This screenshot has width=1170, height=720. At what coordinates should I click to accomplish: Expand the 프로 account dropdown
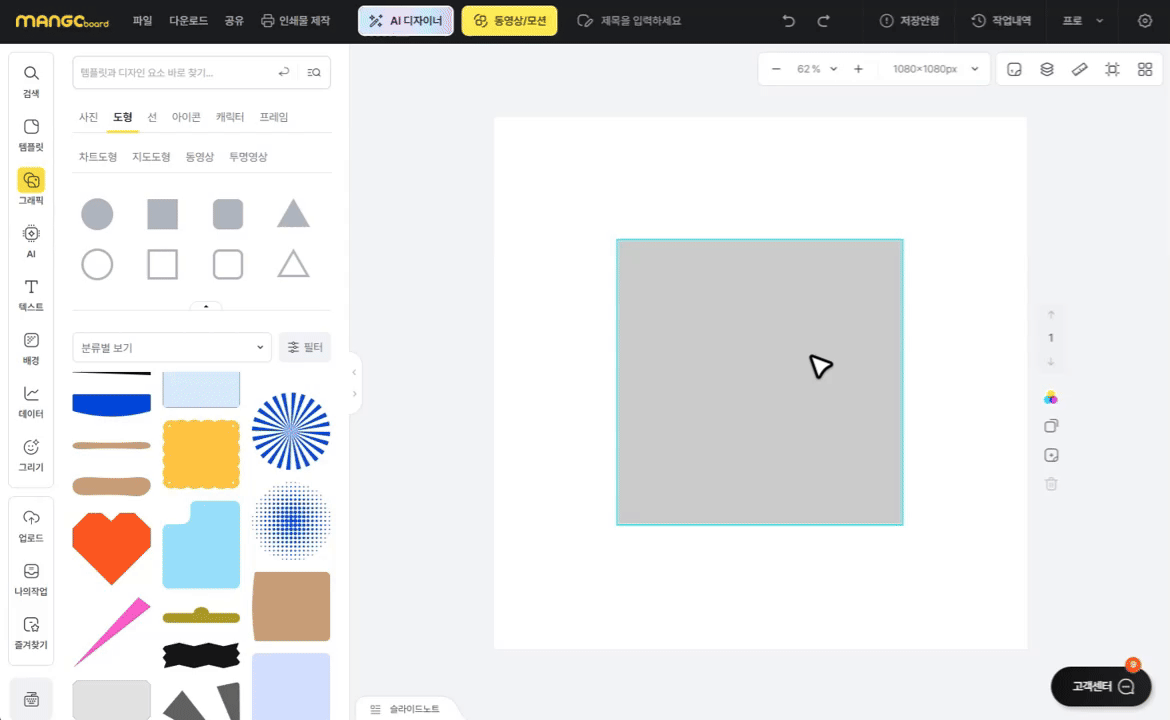pos(1083,21)
